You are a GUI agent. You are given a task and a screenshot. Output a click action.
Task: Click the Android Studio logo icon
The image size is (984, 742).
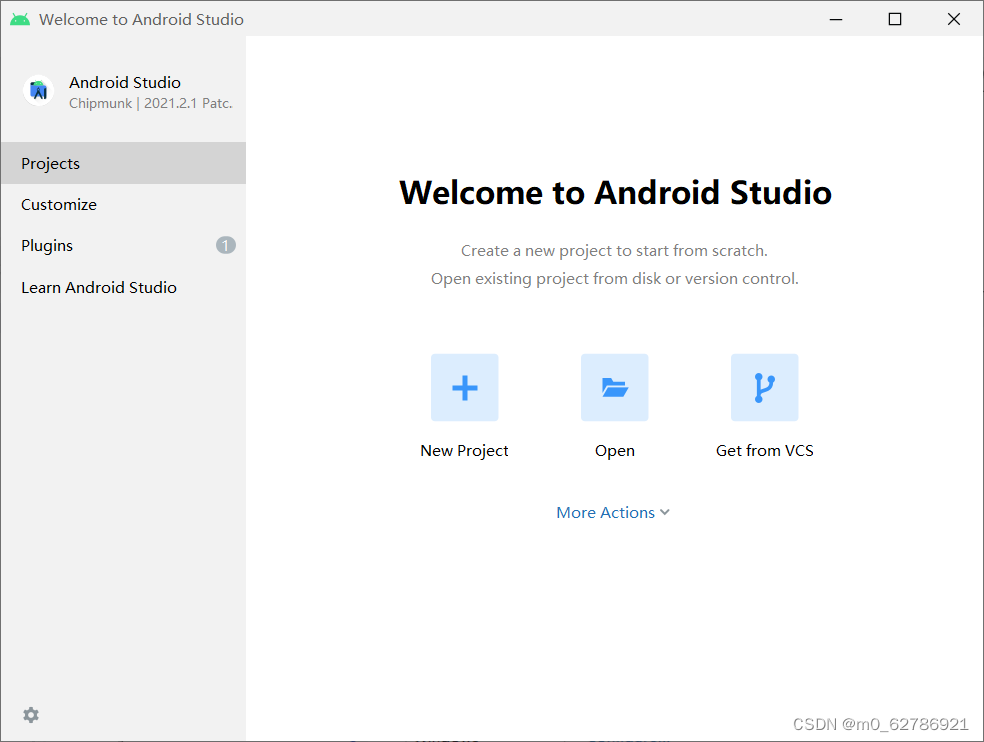(x=39, y=90)
